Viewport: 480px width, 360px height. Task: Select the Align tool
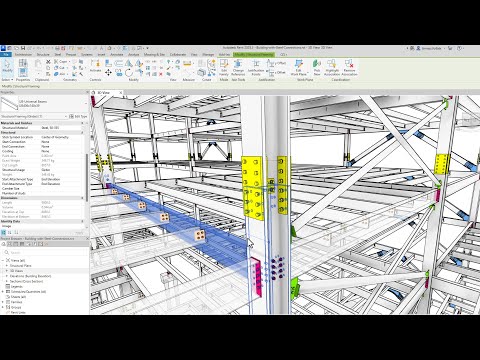pyautogui.click(x=108, y=63)
